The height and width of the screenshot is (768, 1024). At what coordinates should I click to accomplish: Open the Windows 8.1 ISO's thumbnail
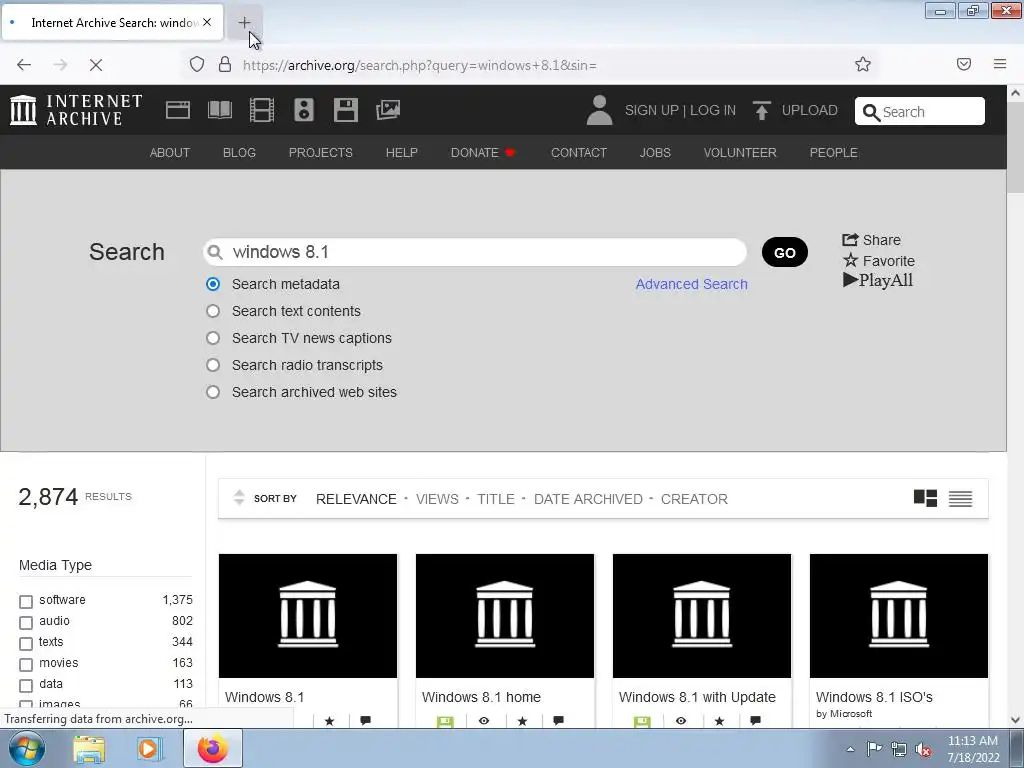[x=899, y=615]
